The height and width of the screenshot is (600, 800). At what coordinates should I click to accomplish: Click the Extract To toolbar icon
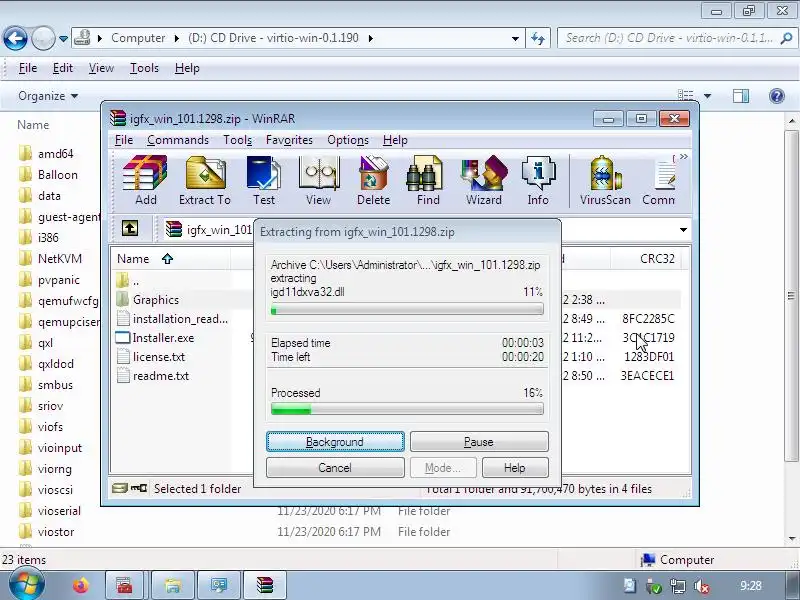click(x=205, y=181)
